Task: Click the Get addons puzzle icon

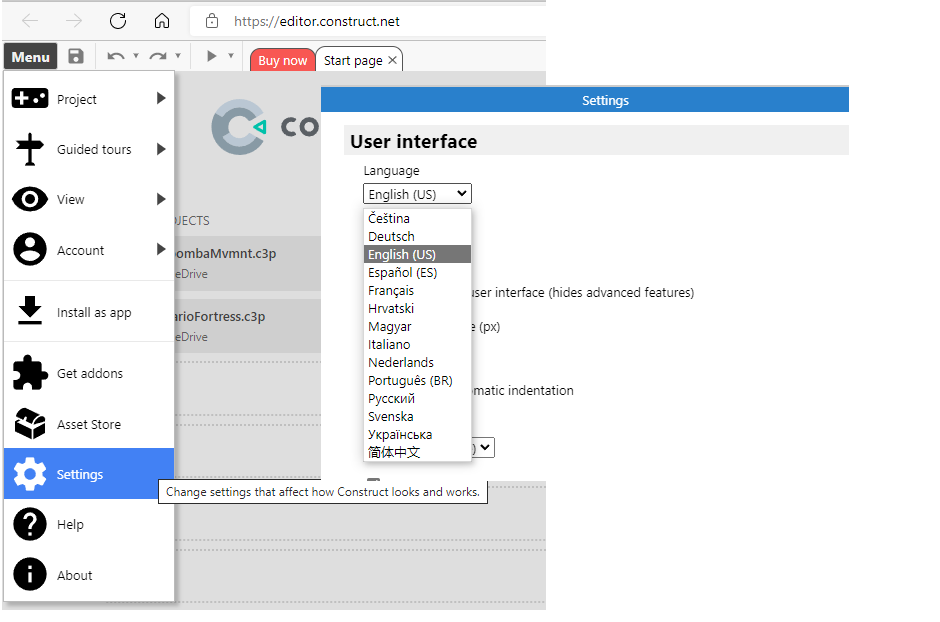Action: (x=30, y=373)
